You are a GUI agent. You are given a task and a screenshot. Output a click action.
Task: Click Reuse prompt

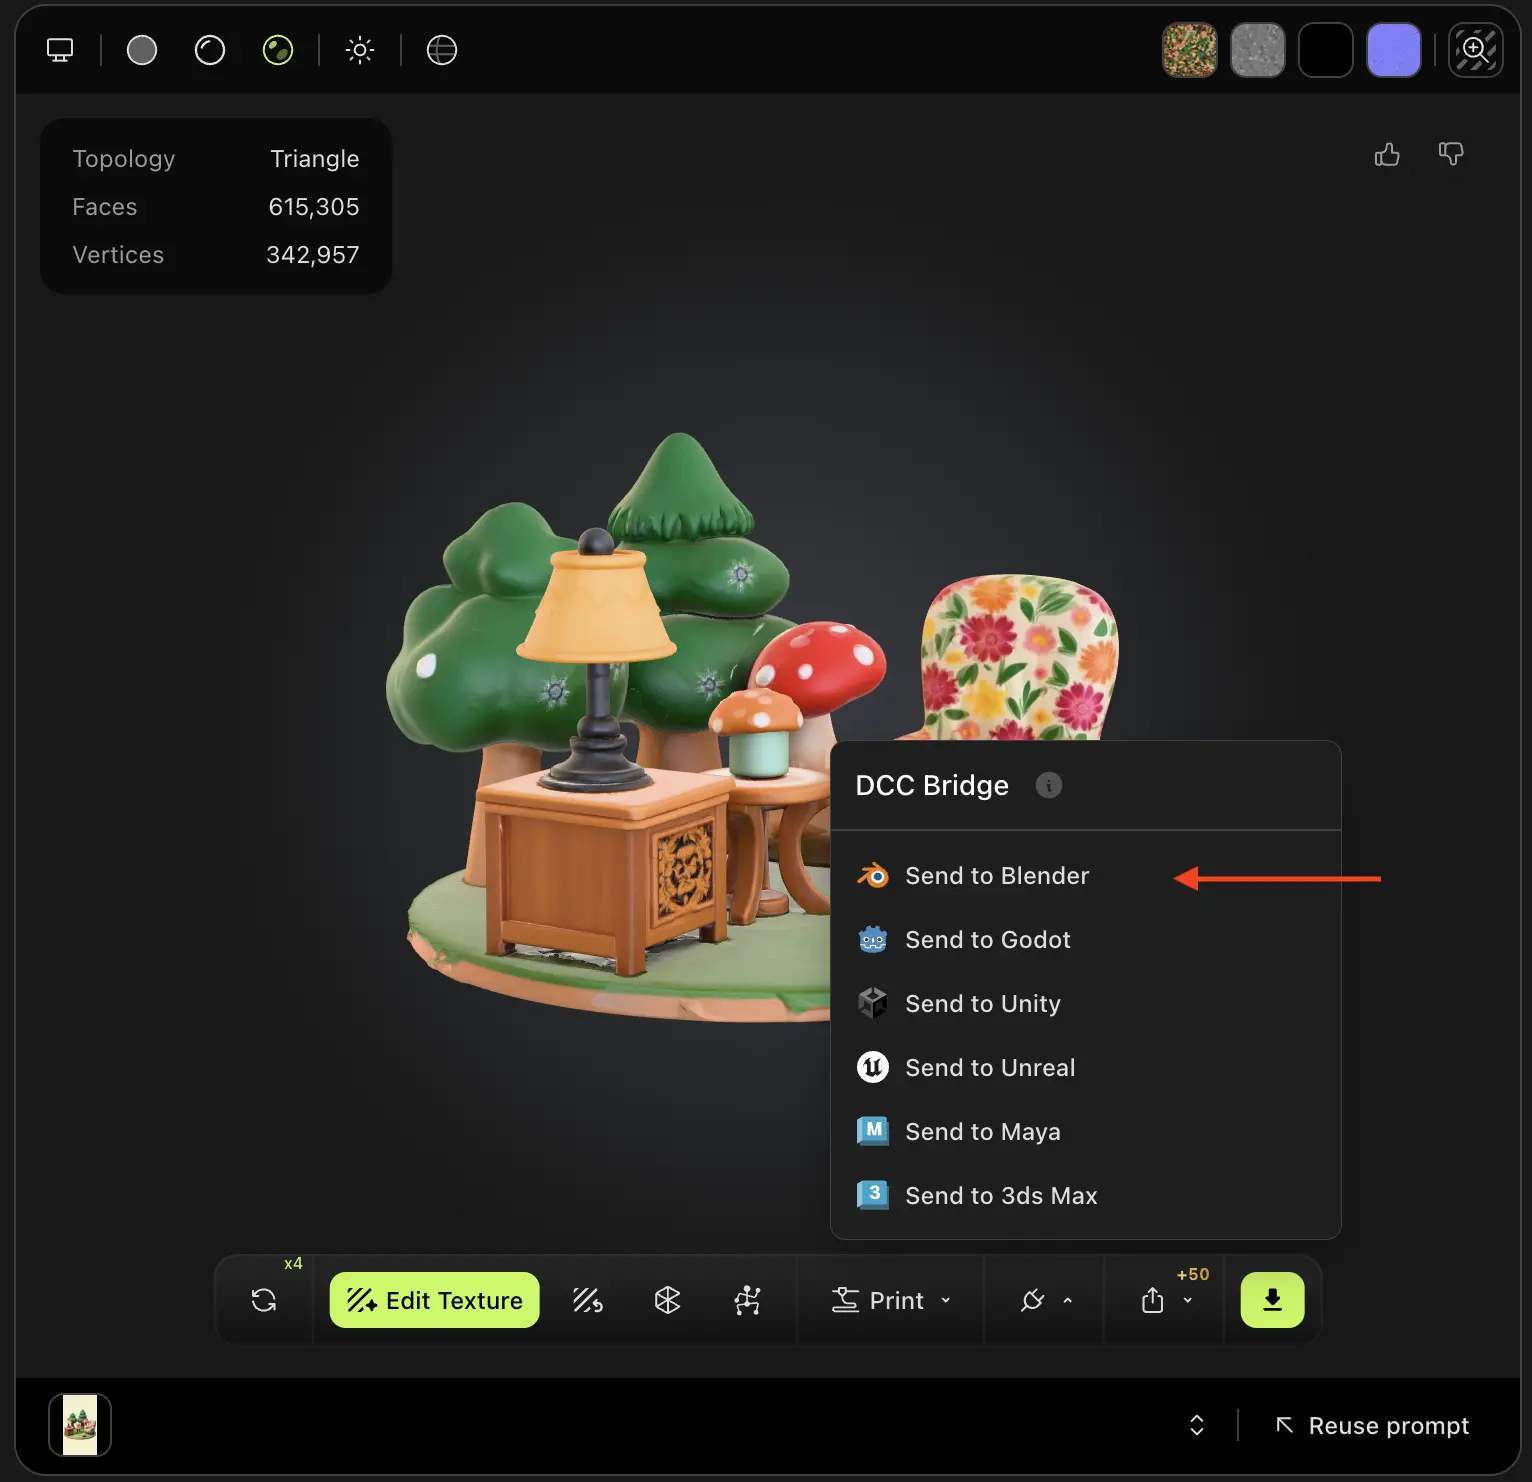click(x=1373, y=1426)
